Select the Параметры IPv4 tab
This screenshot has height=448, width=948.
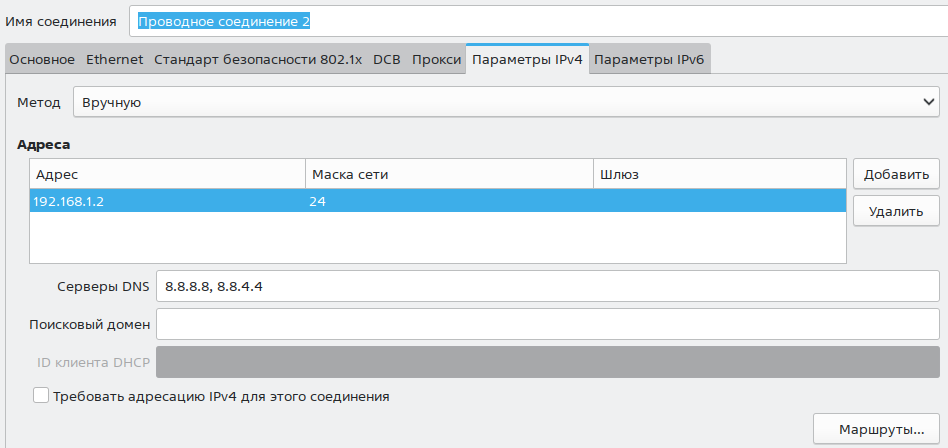[x=527, y=60]
